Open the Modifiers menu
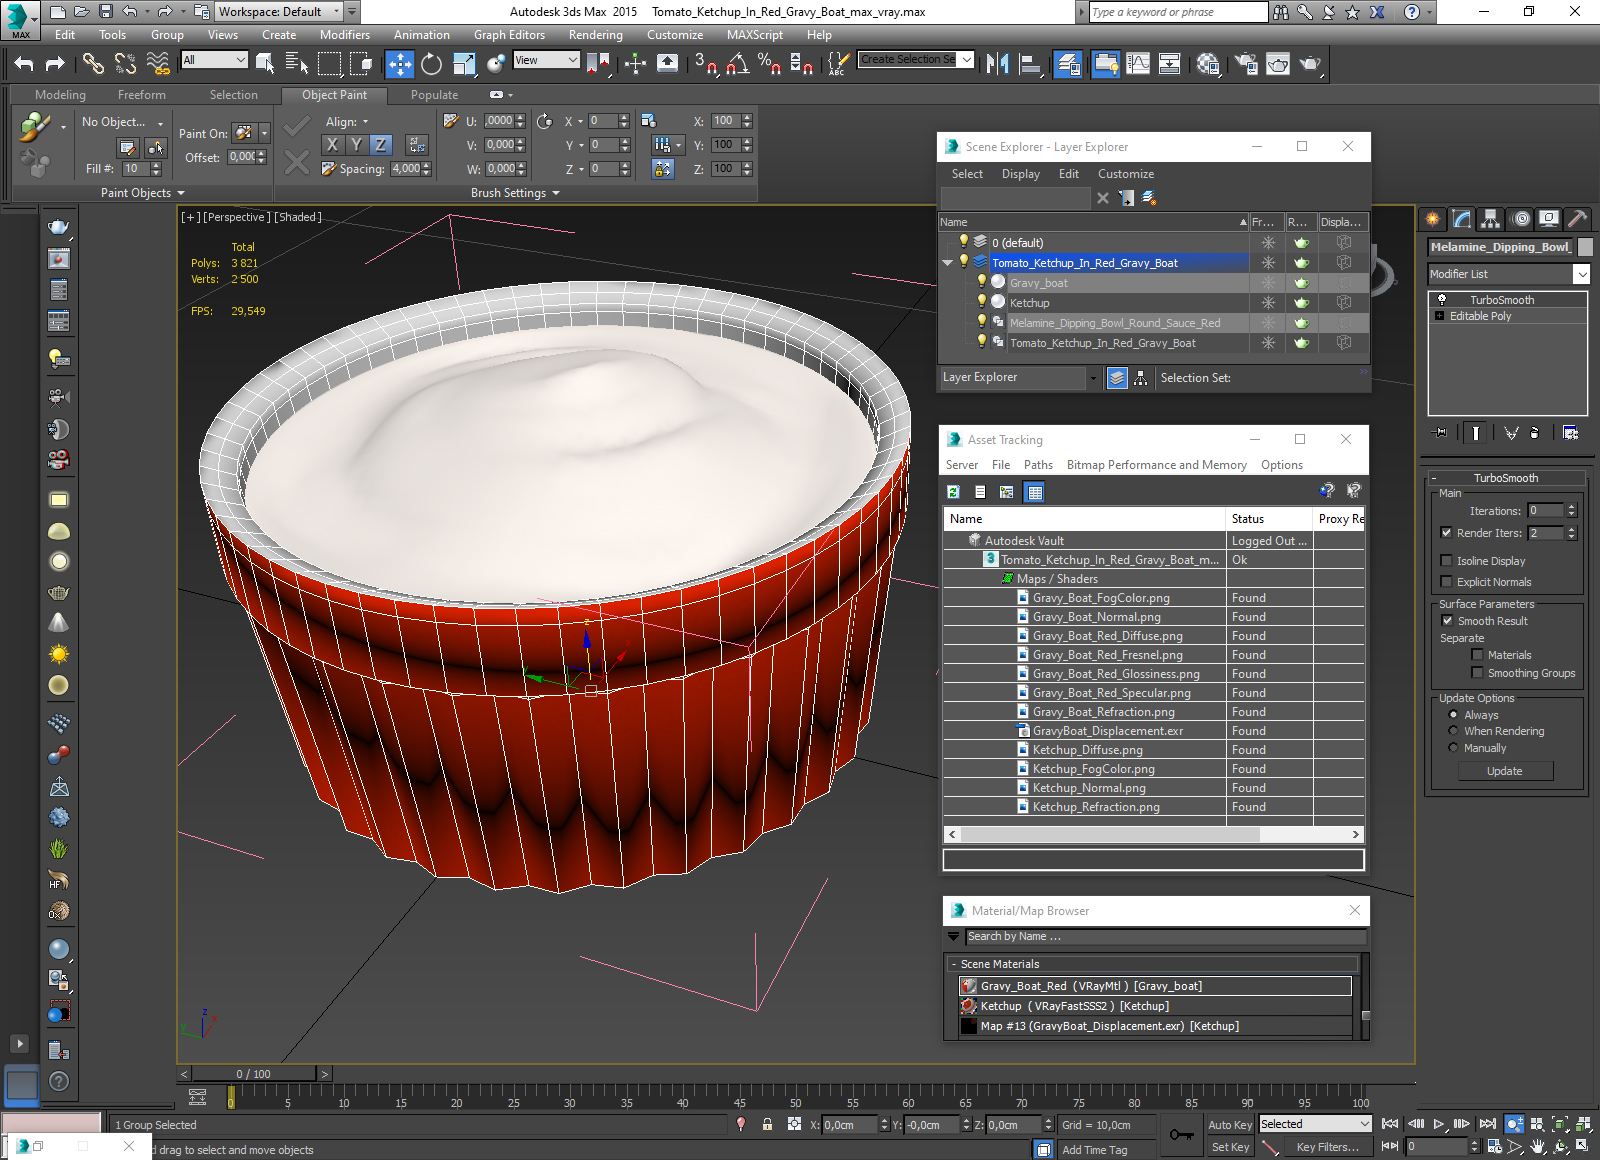 click(345, 35)
